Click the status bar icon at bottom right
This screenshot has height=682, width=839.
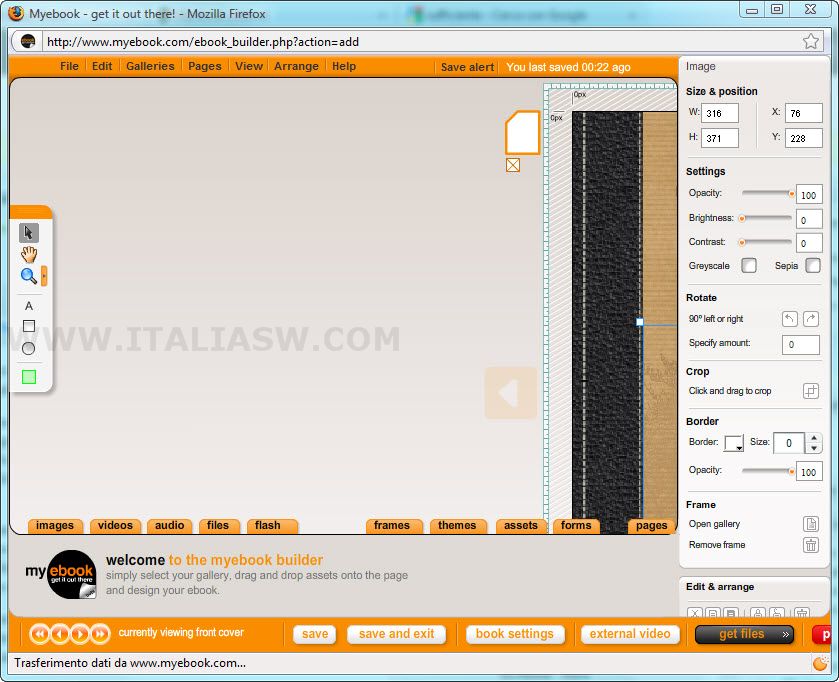click(x=820, y=664)
